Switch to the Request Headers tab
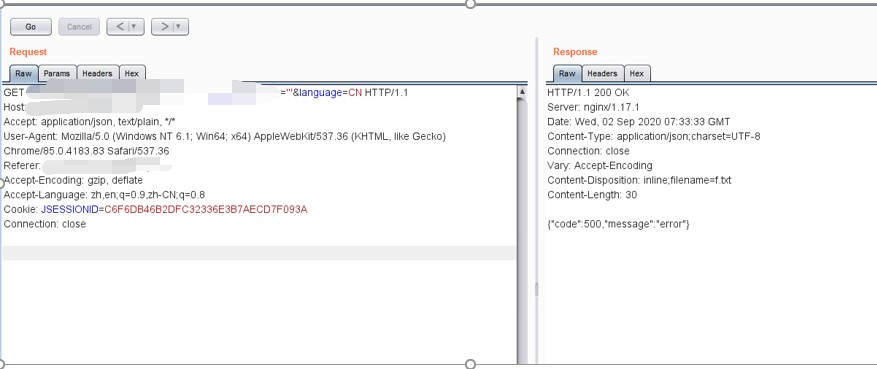The height and width of the screenshot is (369, 877). point(97,73)
